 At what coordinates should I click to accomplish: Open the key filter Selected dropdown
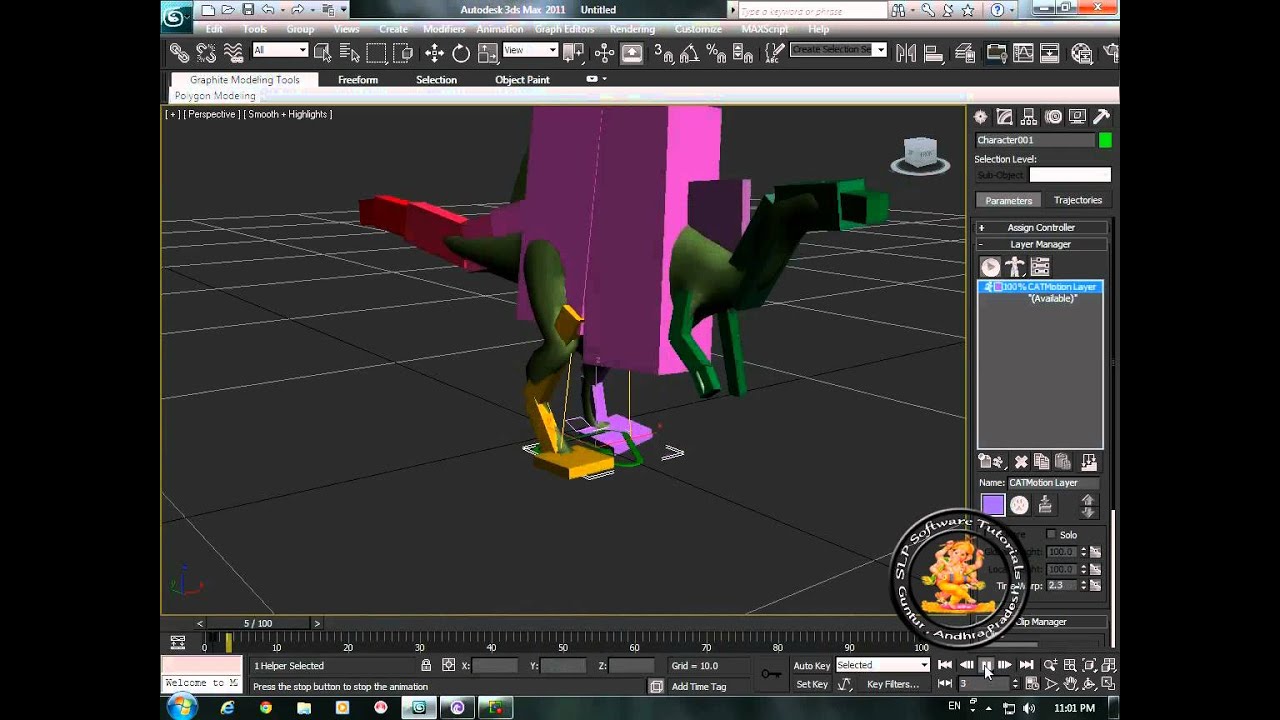[x=882, y=665]
